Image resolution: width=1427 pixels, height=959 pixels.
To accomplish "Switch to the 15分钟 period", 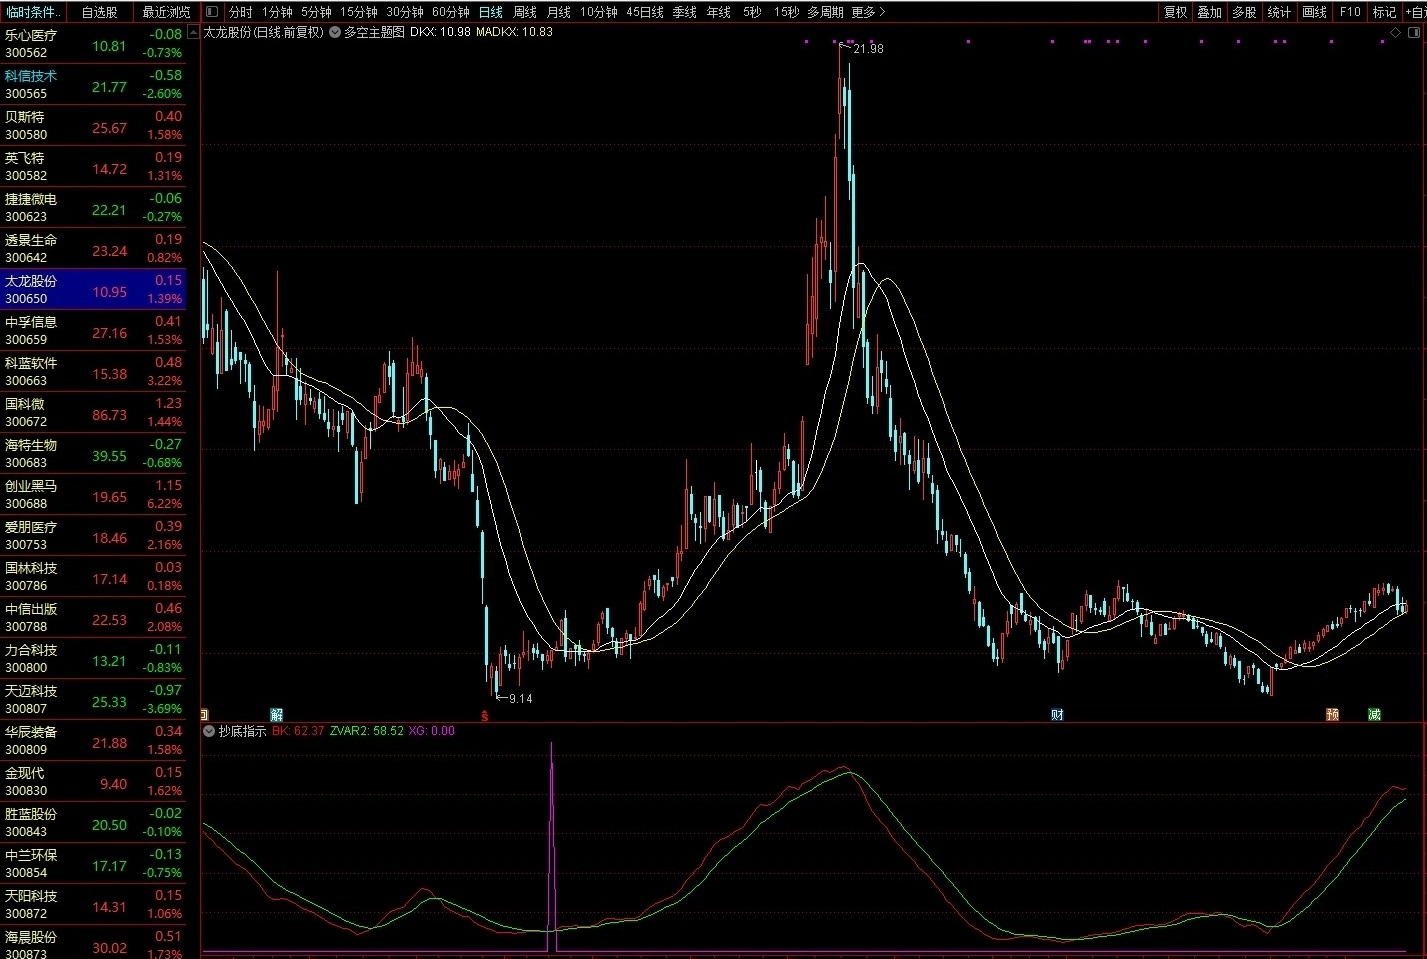I will tap(358, 12).
